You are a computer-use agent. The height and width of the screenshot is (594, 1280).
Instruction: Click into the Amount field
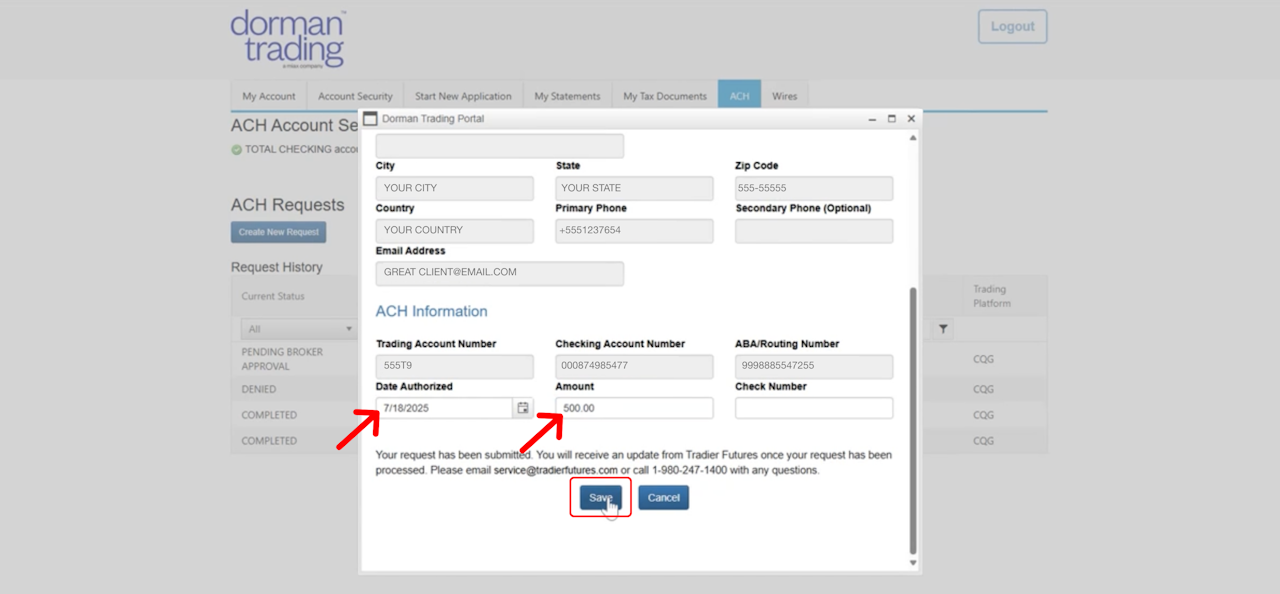pyautogui.click(x=634, y=408)
